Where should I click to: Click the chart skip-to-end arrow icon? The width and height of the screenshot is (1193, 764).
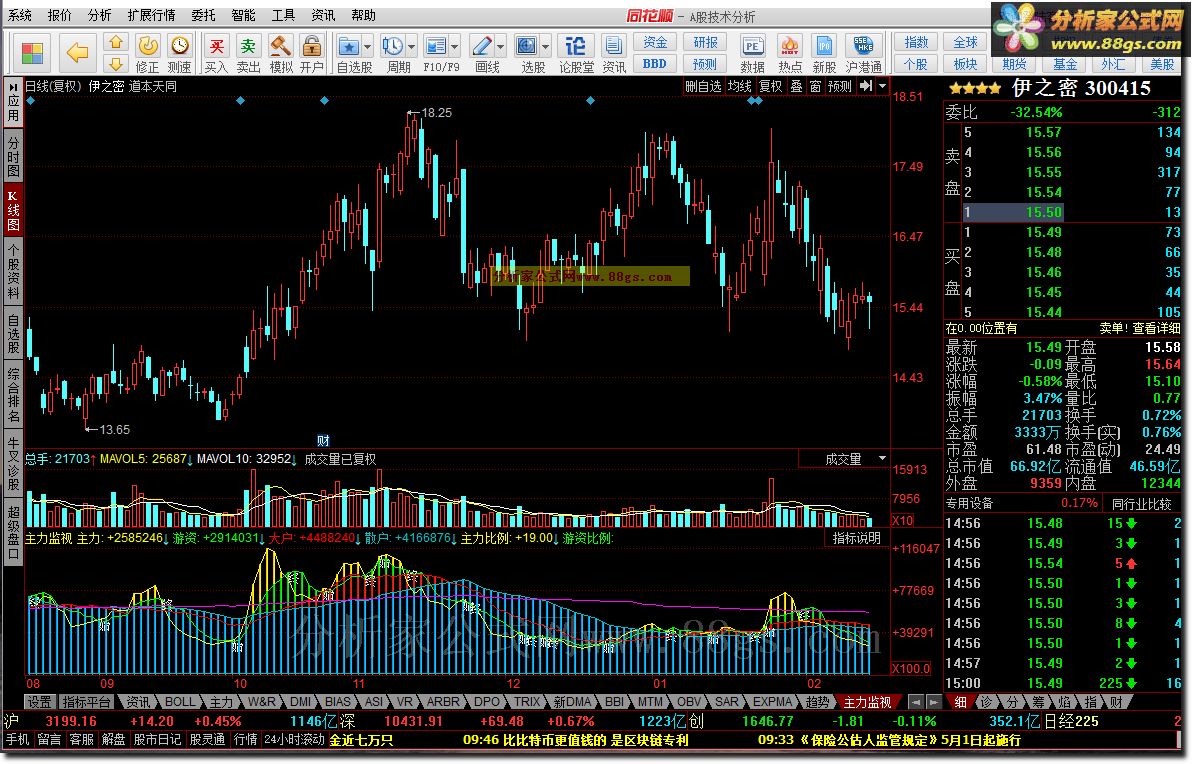(866, 86)
